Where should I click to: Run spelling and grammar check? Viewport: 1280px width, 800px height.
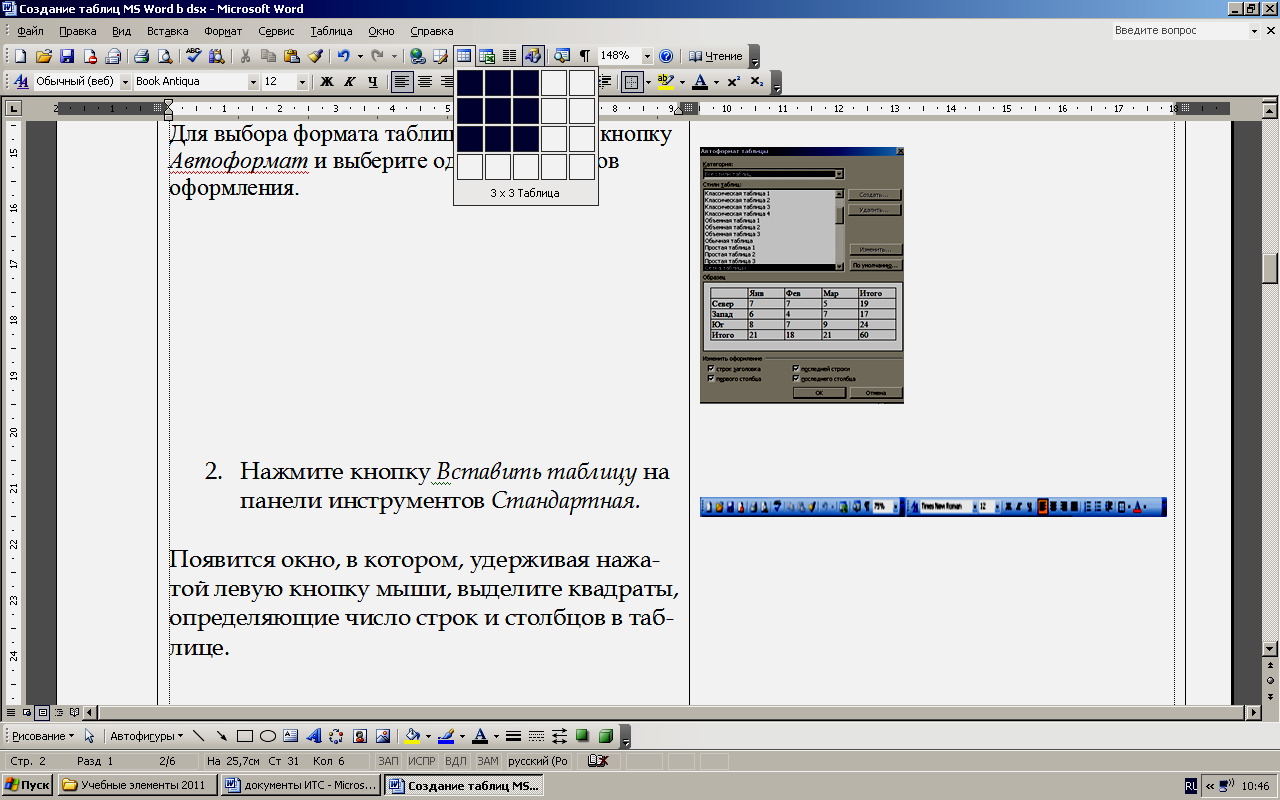[194, 56]
